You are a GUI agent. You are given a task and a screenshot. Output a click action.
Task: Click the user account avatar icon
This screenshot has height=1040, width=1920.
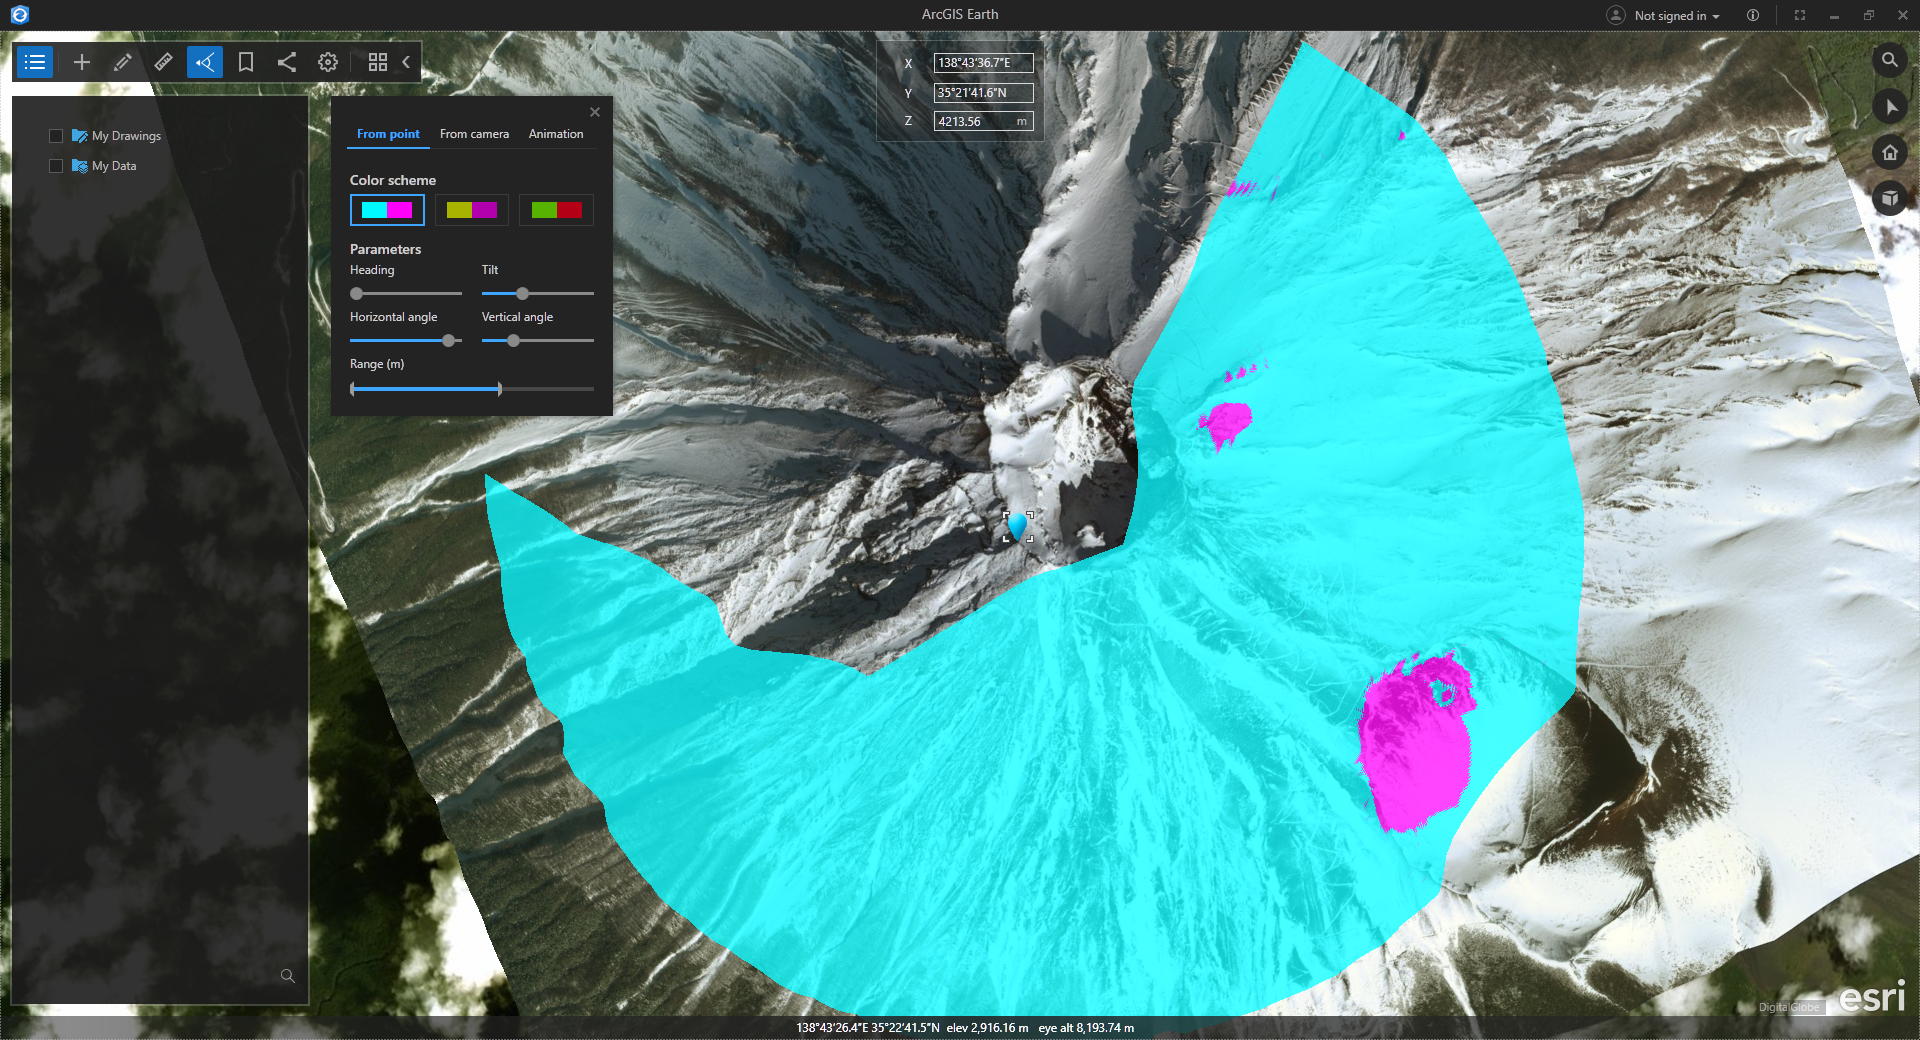(1615, 15)
